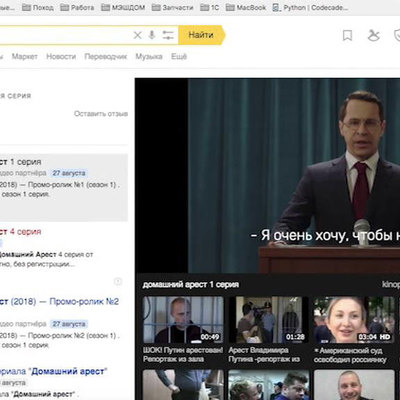The height and width of the screenshot is (400, 400).
Task: Select the highlighted 1 серия video result
Action: click(63, 187)
